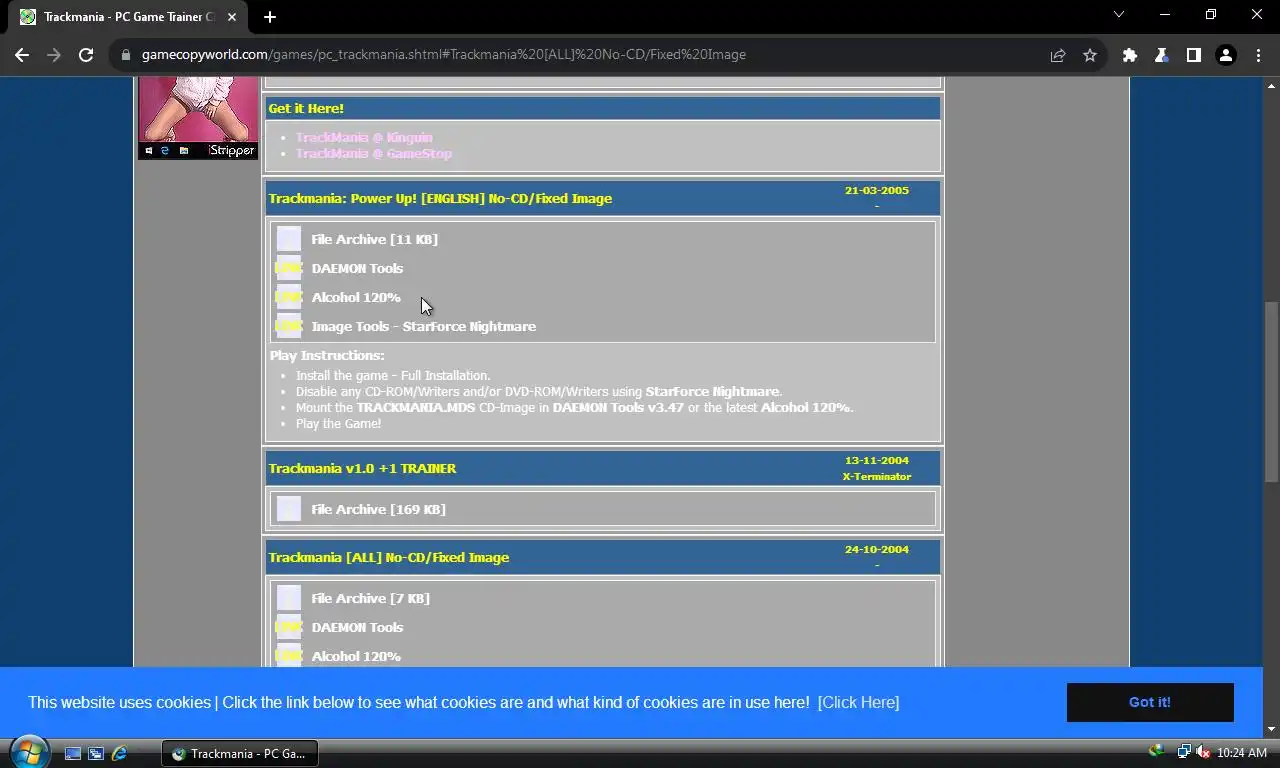Click the Trackmania: Power Up! [ENGLISH] heading
Image resolution: width=1280 pixels, height=768 pixels.
click(x=440, y=198)
